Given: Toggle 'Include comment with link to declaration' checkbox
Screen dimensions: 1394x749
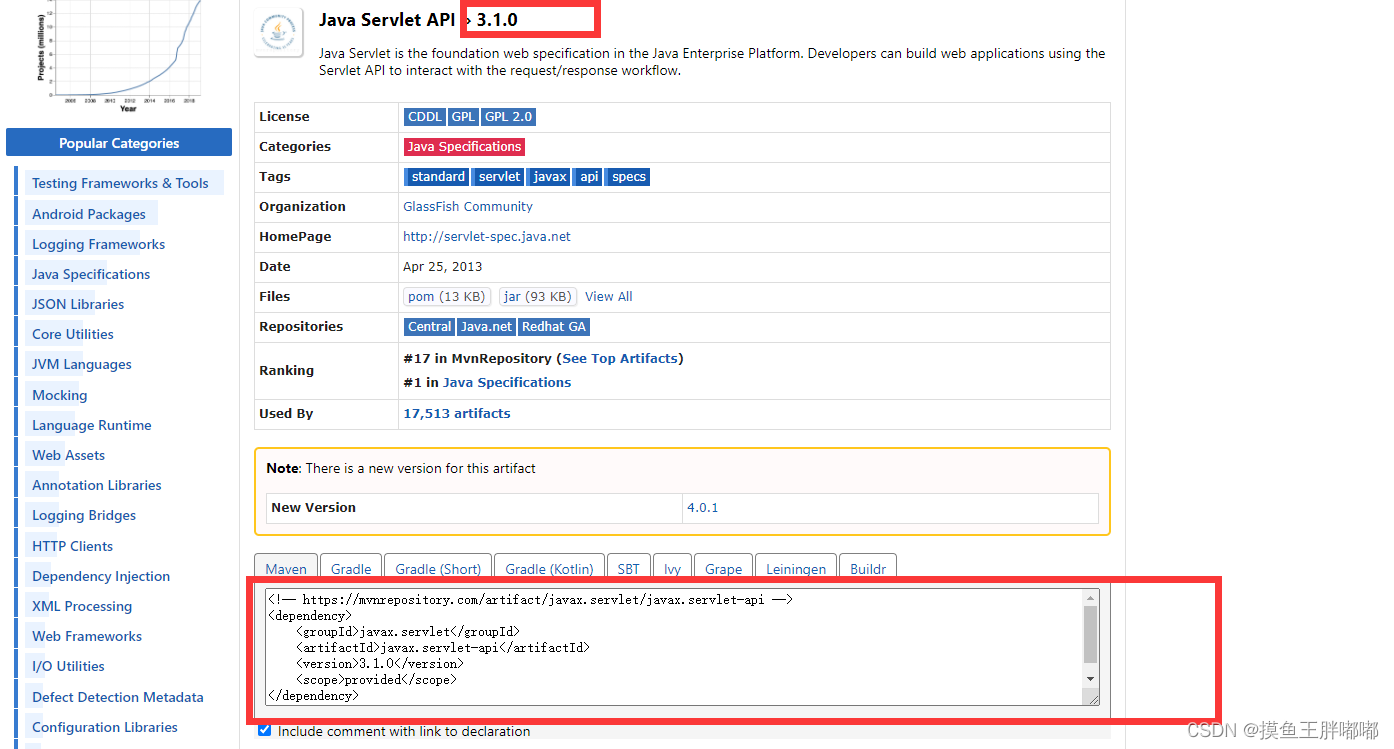Looking at the screenshot, I should 264,731.
